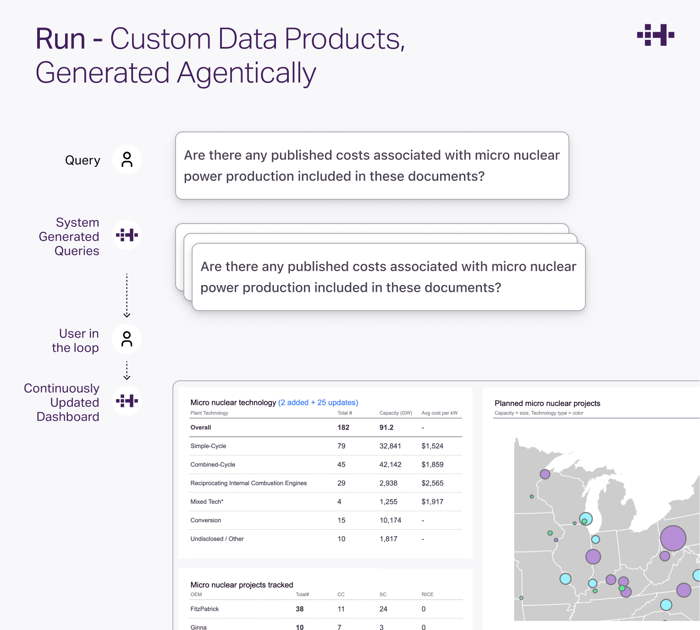The image size is (700, 630).
Task: Click the Continuously Updated Dashboard logo icon
Action: click(x=127, y=401)
